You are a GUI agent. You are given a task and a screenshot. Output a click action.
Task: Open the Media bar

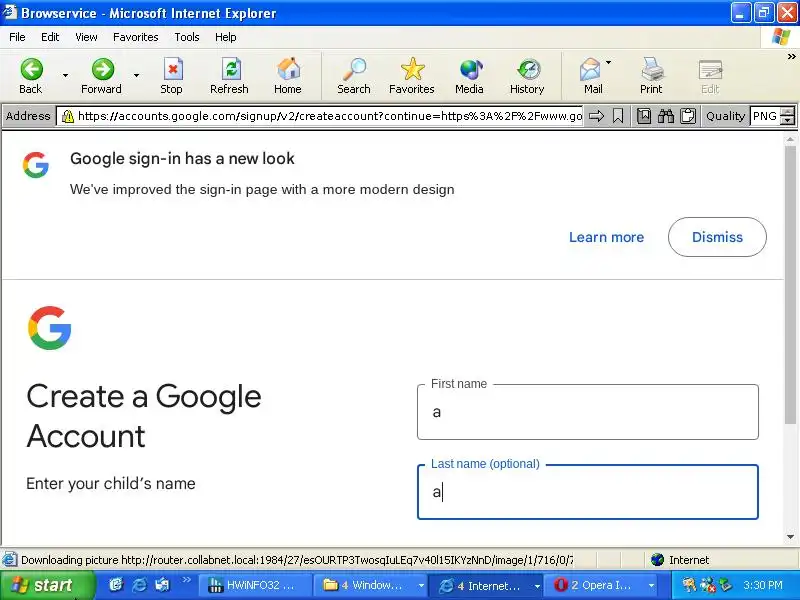click(x=469, y=76)
